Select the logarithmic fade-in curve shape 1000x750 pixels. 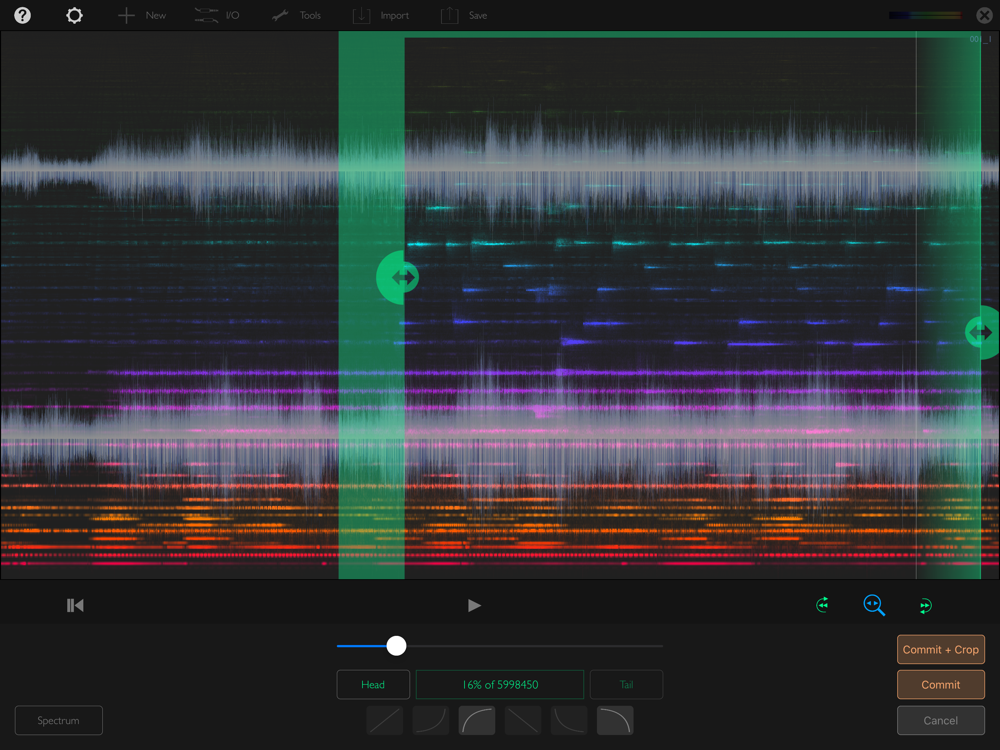477,720
